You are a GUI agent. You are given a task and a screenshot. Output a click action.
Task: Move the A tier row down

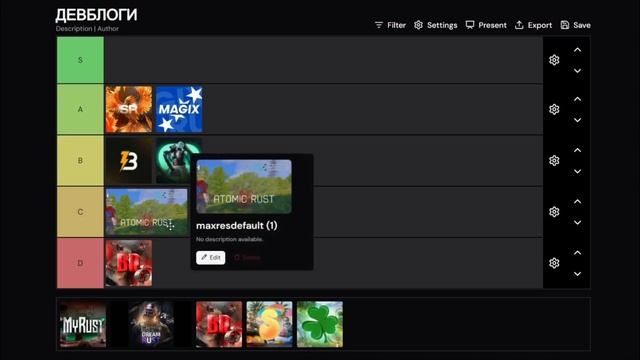pyautogui.click(x=578, y=120)
